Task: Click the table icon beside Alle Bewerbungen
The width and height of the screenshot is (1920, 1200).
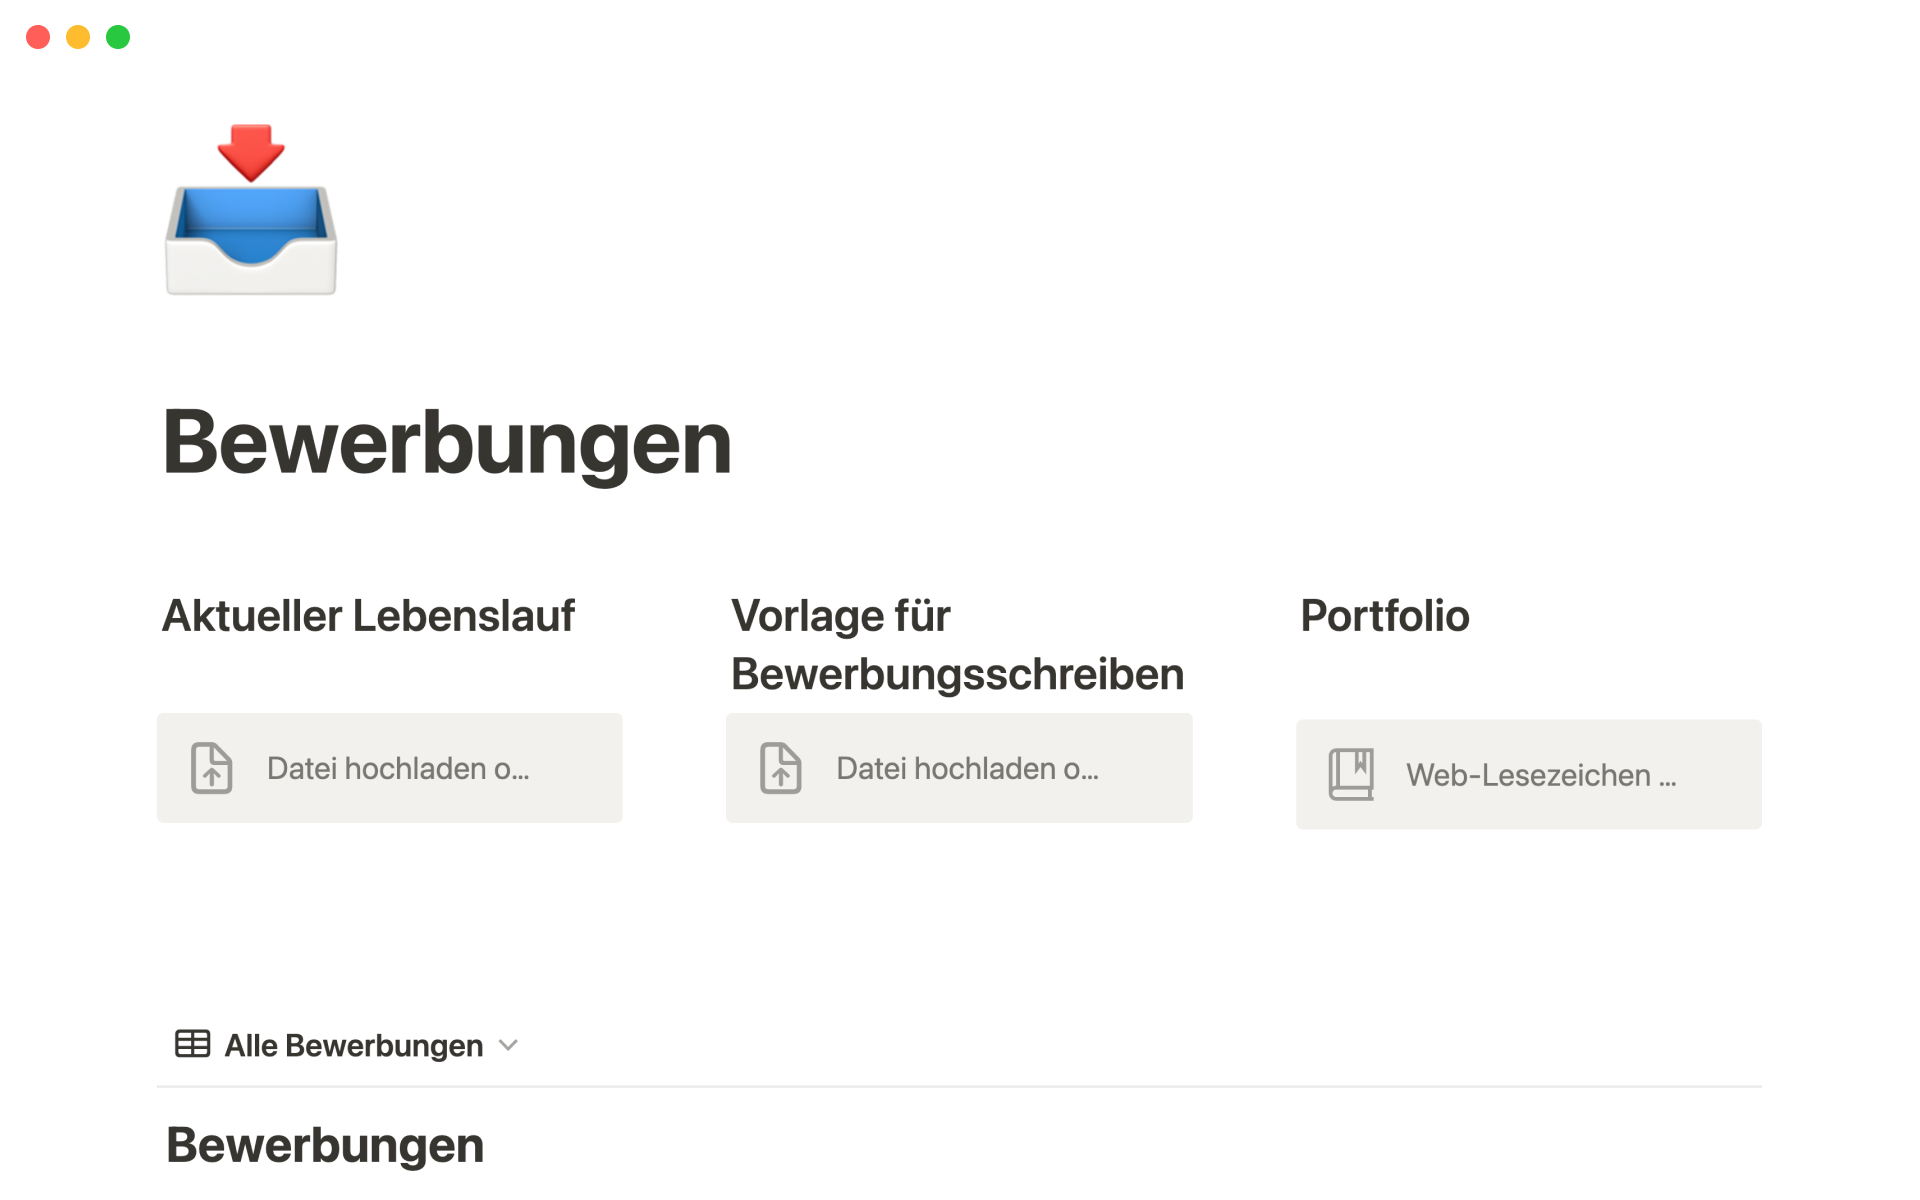Action: pyautogui.click(x=192, y=1044)
